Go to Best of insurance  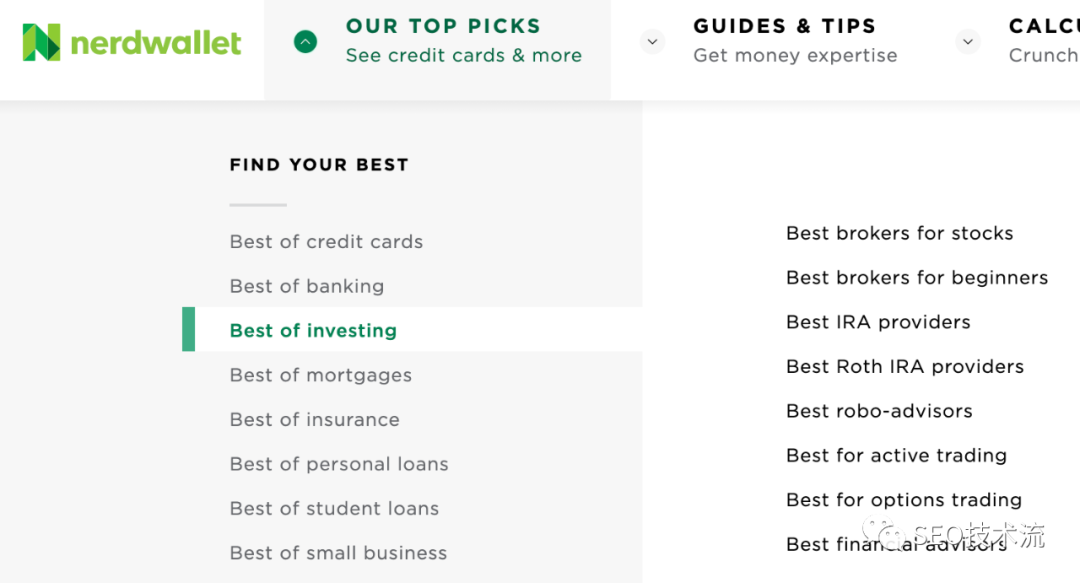click(315, 420)
